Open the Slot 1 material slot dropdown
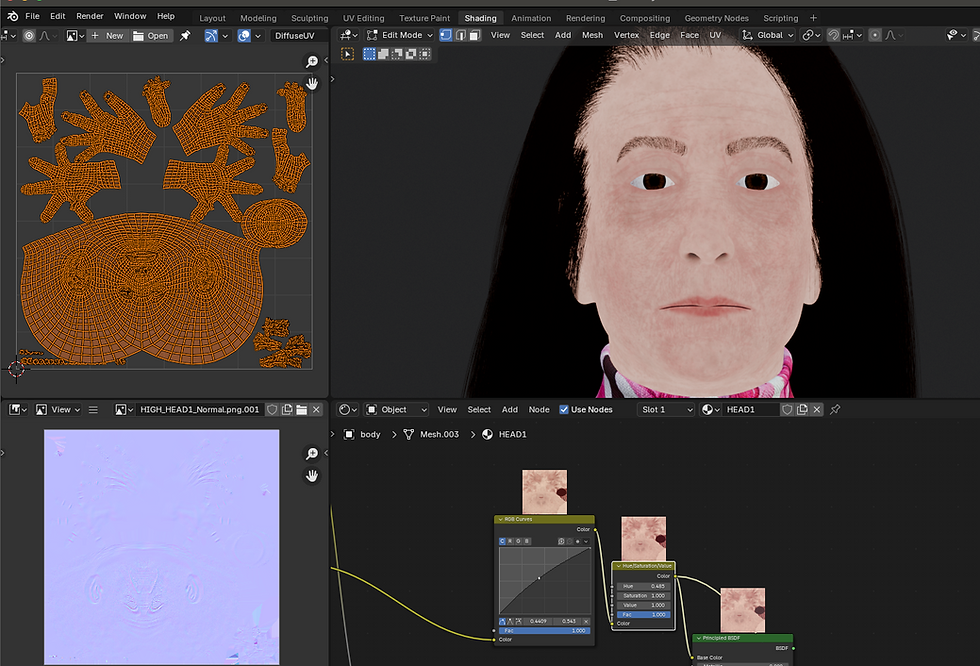980x666 pixels. click(666, 410)
